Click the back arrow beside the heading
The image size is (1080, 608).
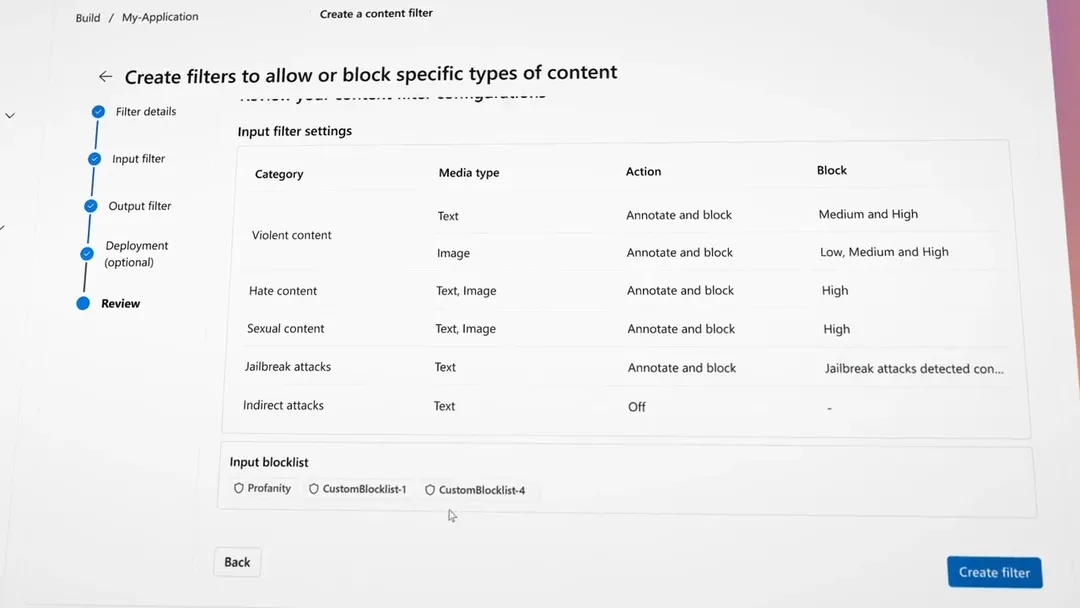[105, 76]
